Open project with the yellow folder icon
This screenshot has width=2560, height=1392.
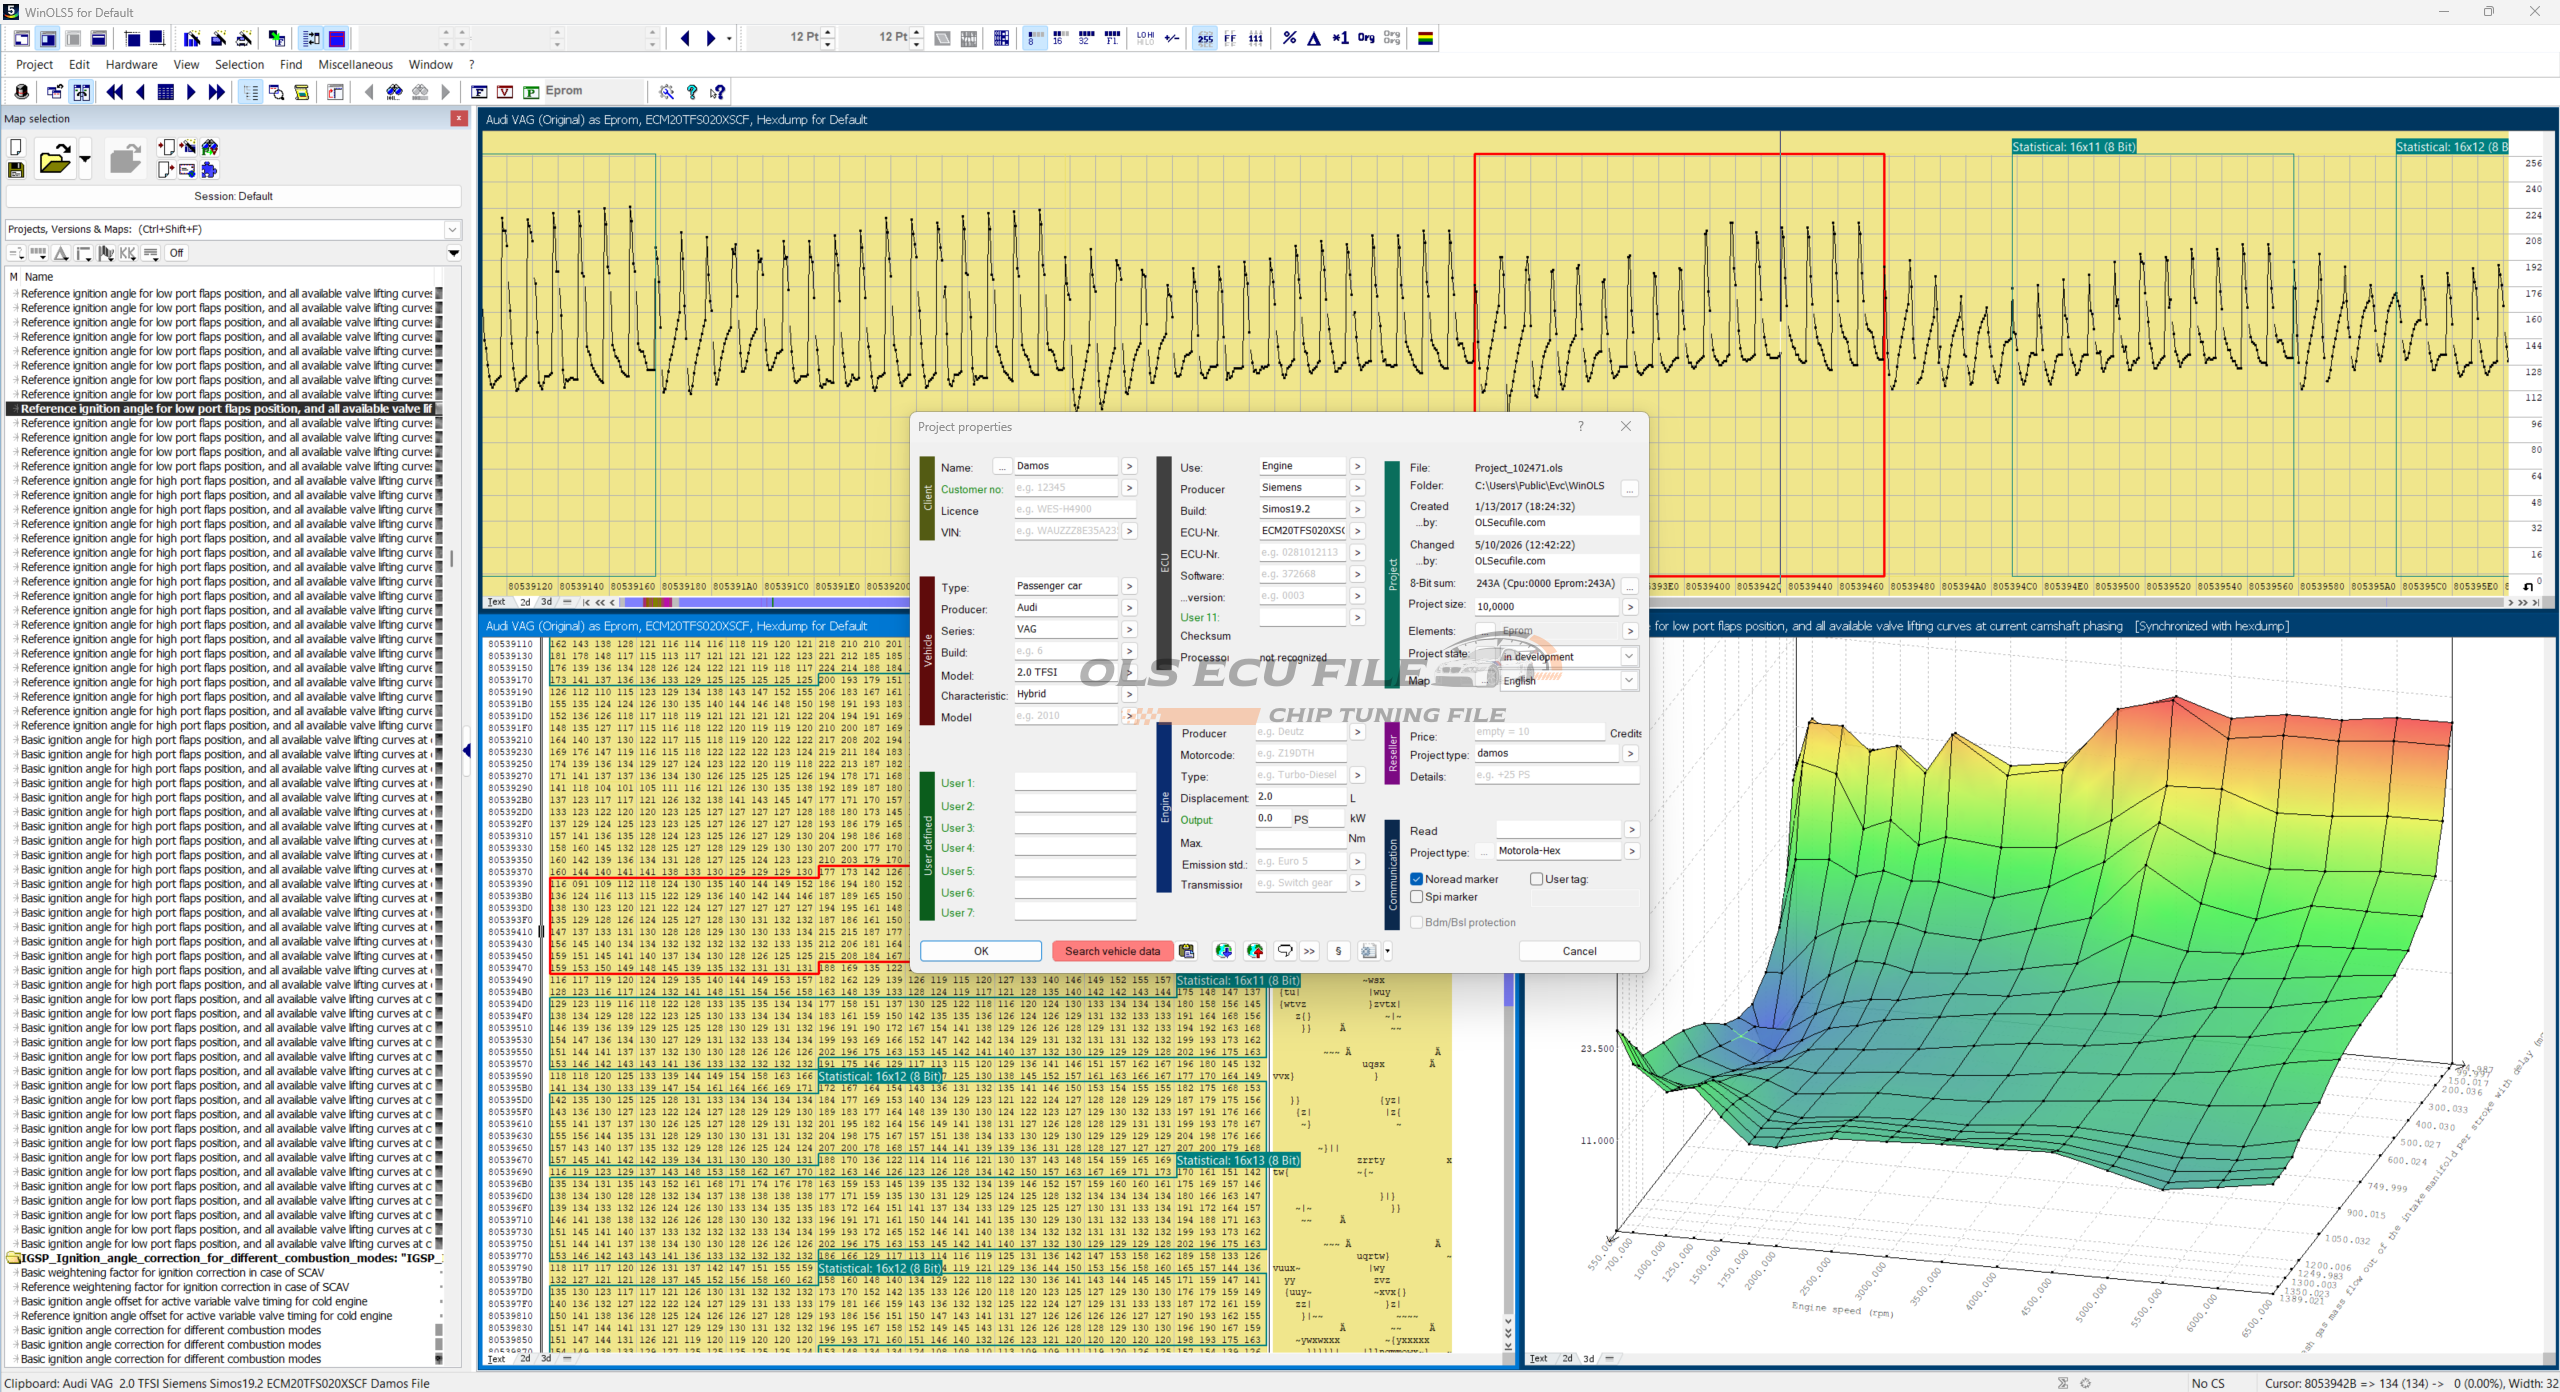coord(54,159)
